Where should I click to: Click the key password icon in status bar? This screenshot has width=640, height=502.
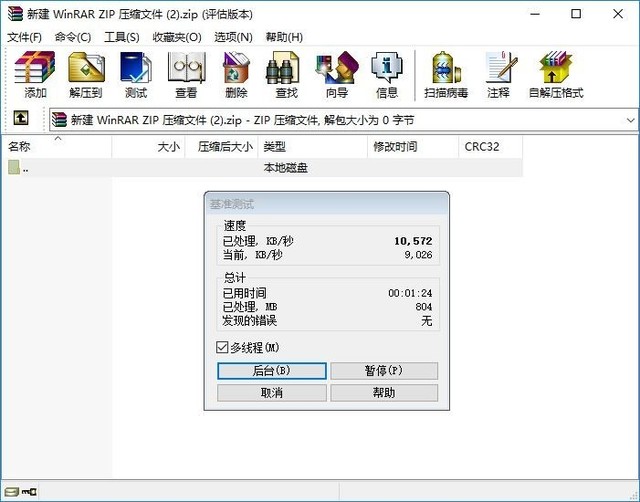(29, 491)
